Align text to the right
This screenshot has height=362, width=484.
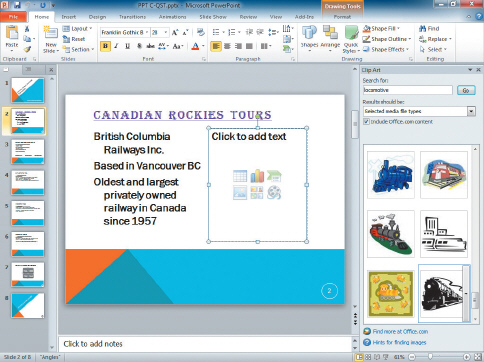pyautogui.click(x=238, y=46)
